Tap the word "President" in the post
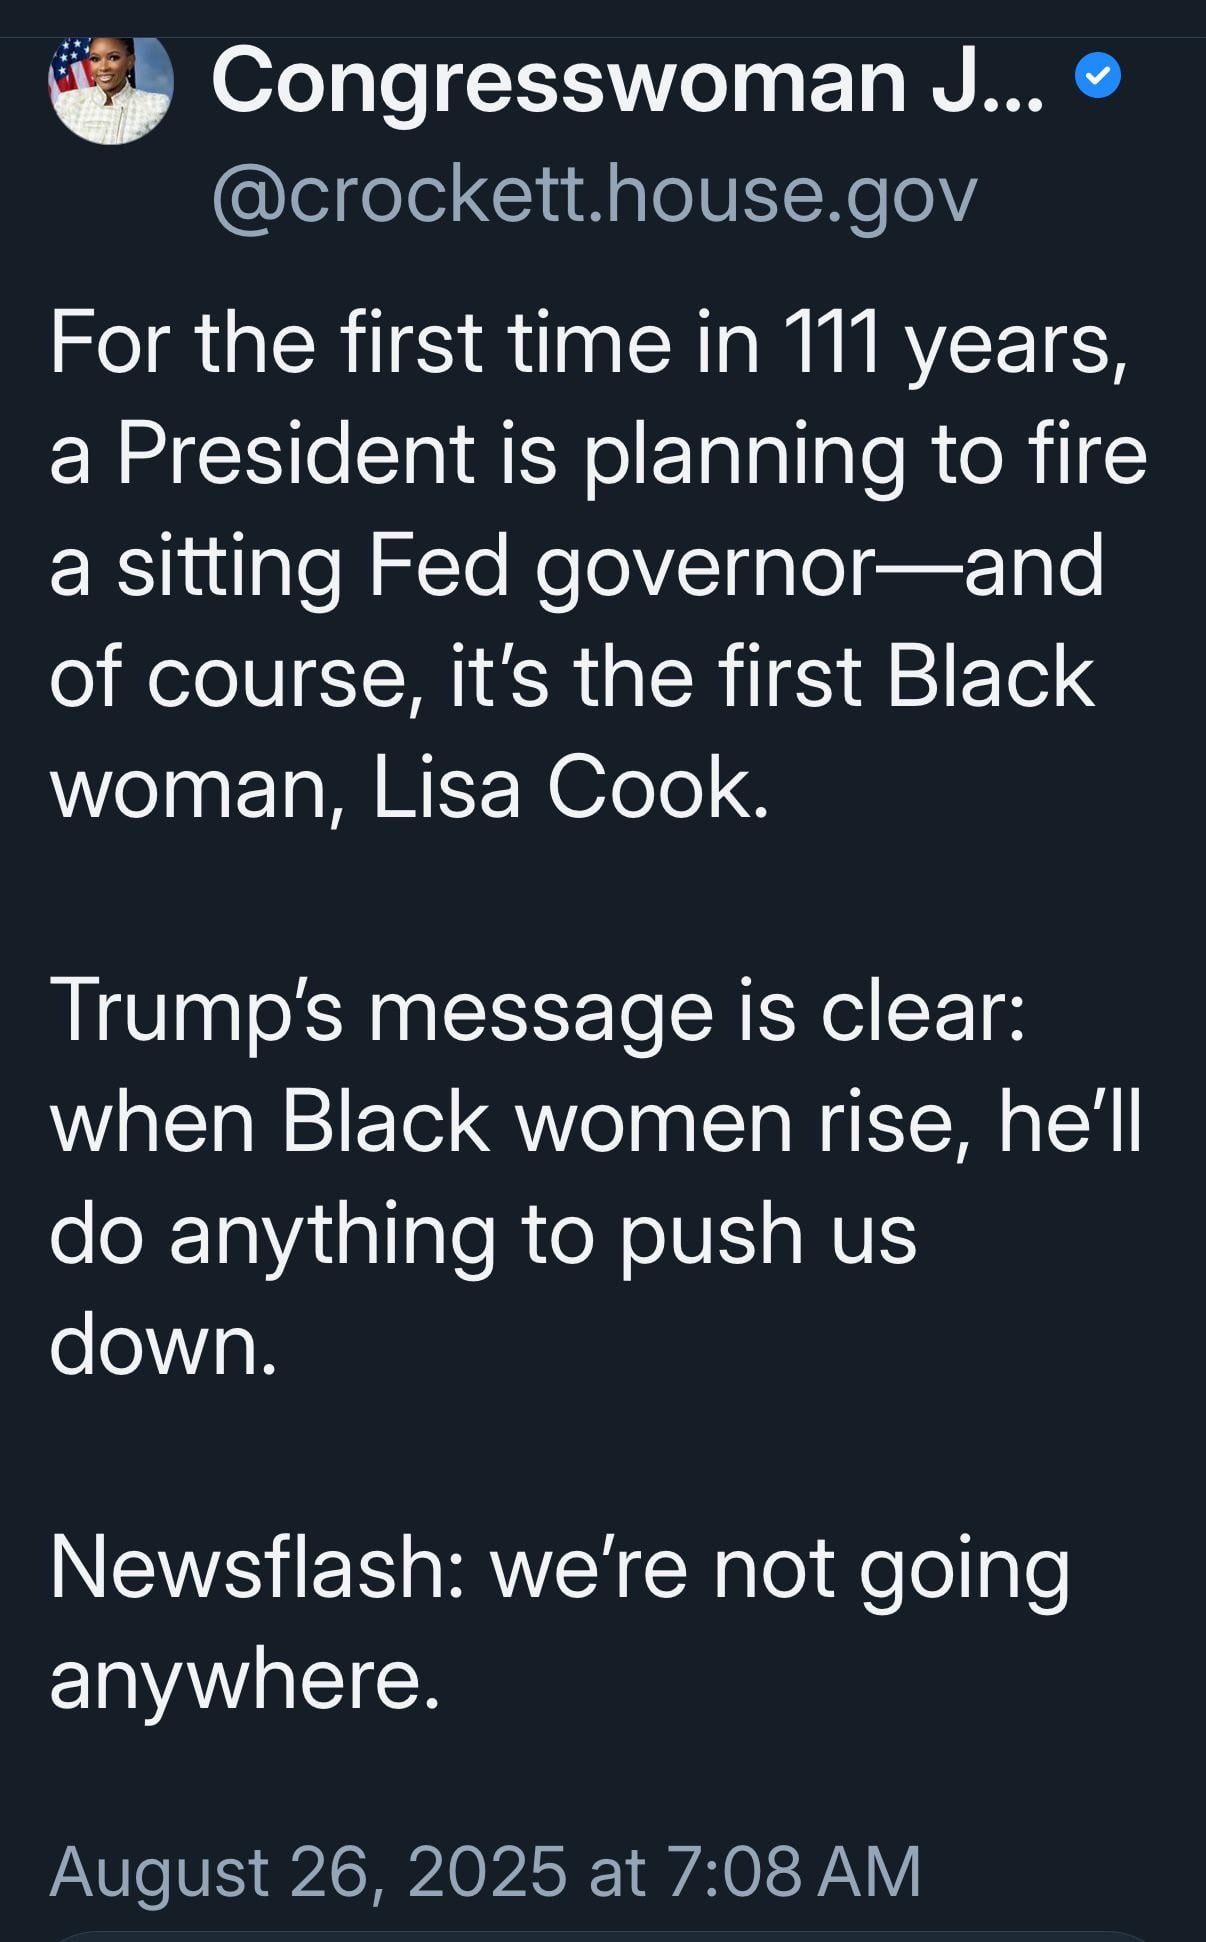The height and width of the screenshot is (1942, 1206). (295, 453)
